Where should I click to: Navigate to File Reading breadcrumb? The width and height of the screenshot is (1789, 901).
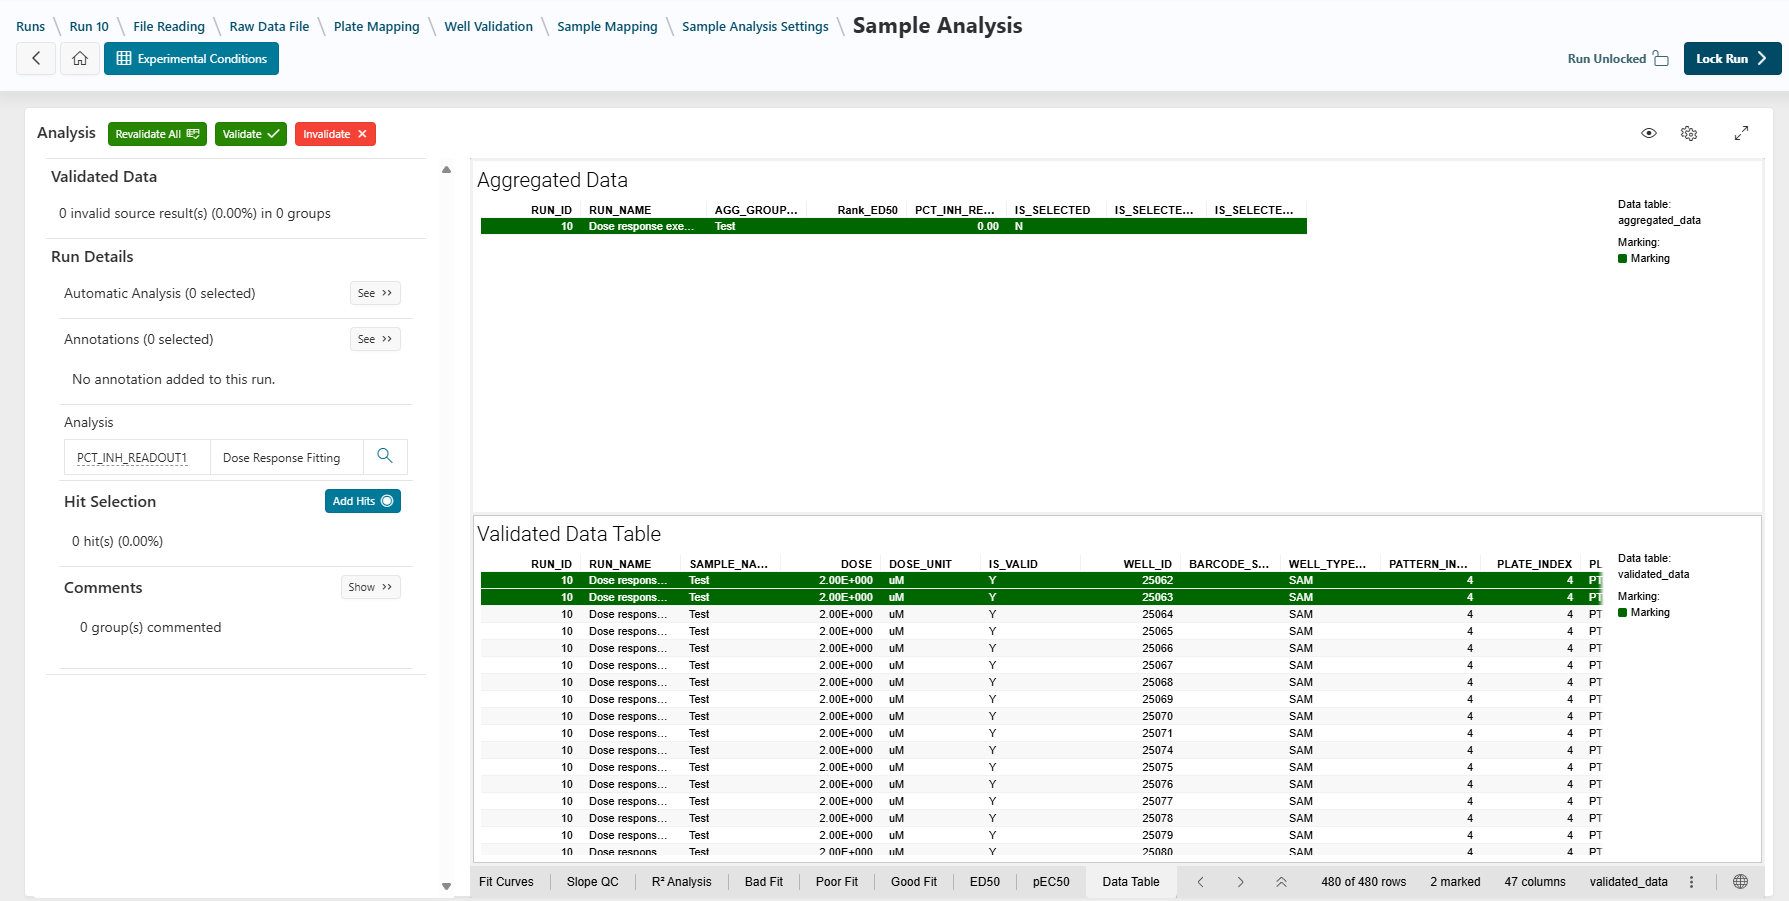click(x=169, y=27)
